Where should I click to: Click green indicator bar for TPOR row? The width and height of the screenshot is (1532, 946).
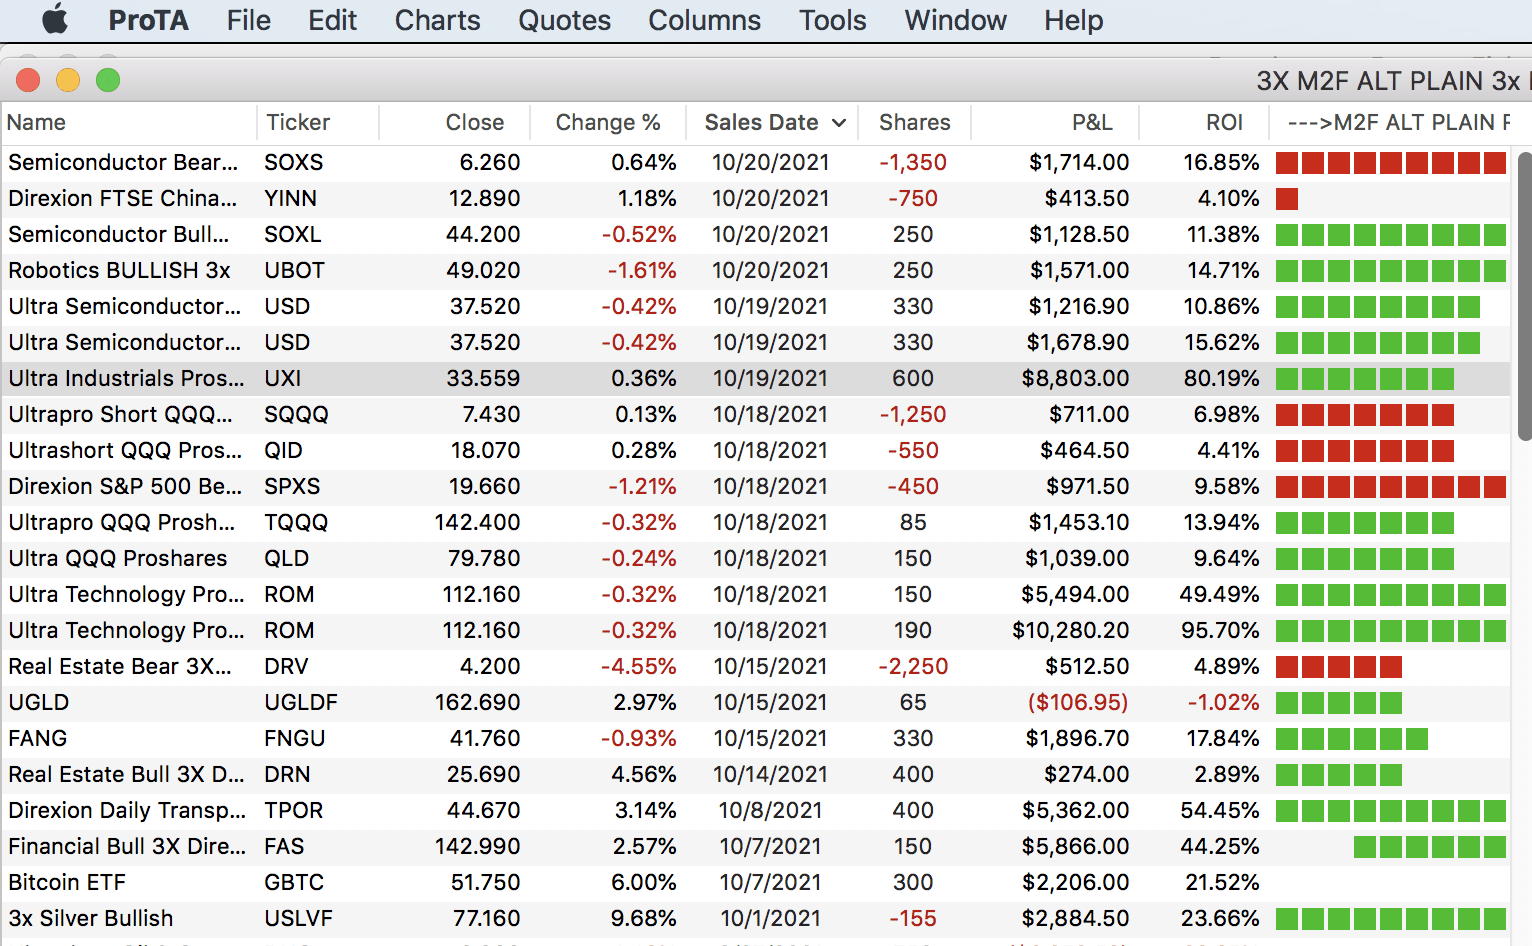point(1390,811)
